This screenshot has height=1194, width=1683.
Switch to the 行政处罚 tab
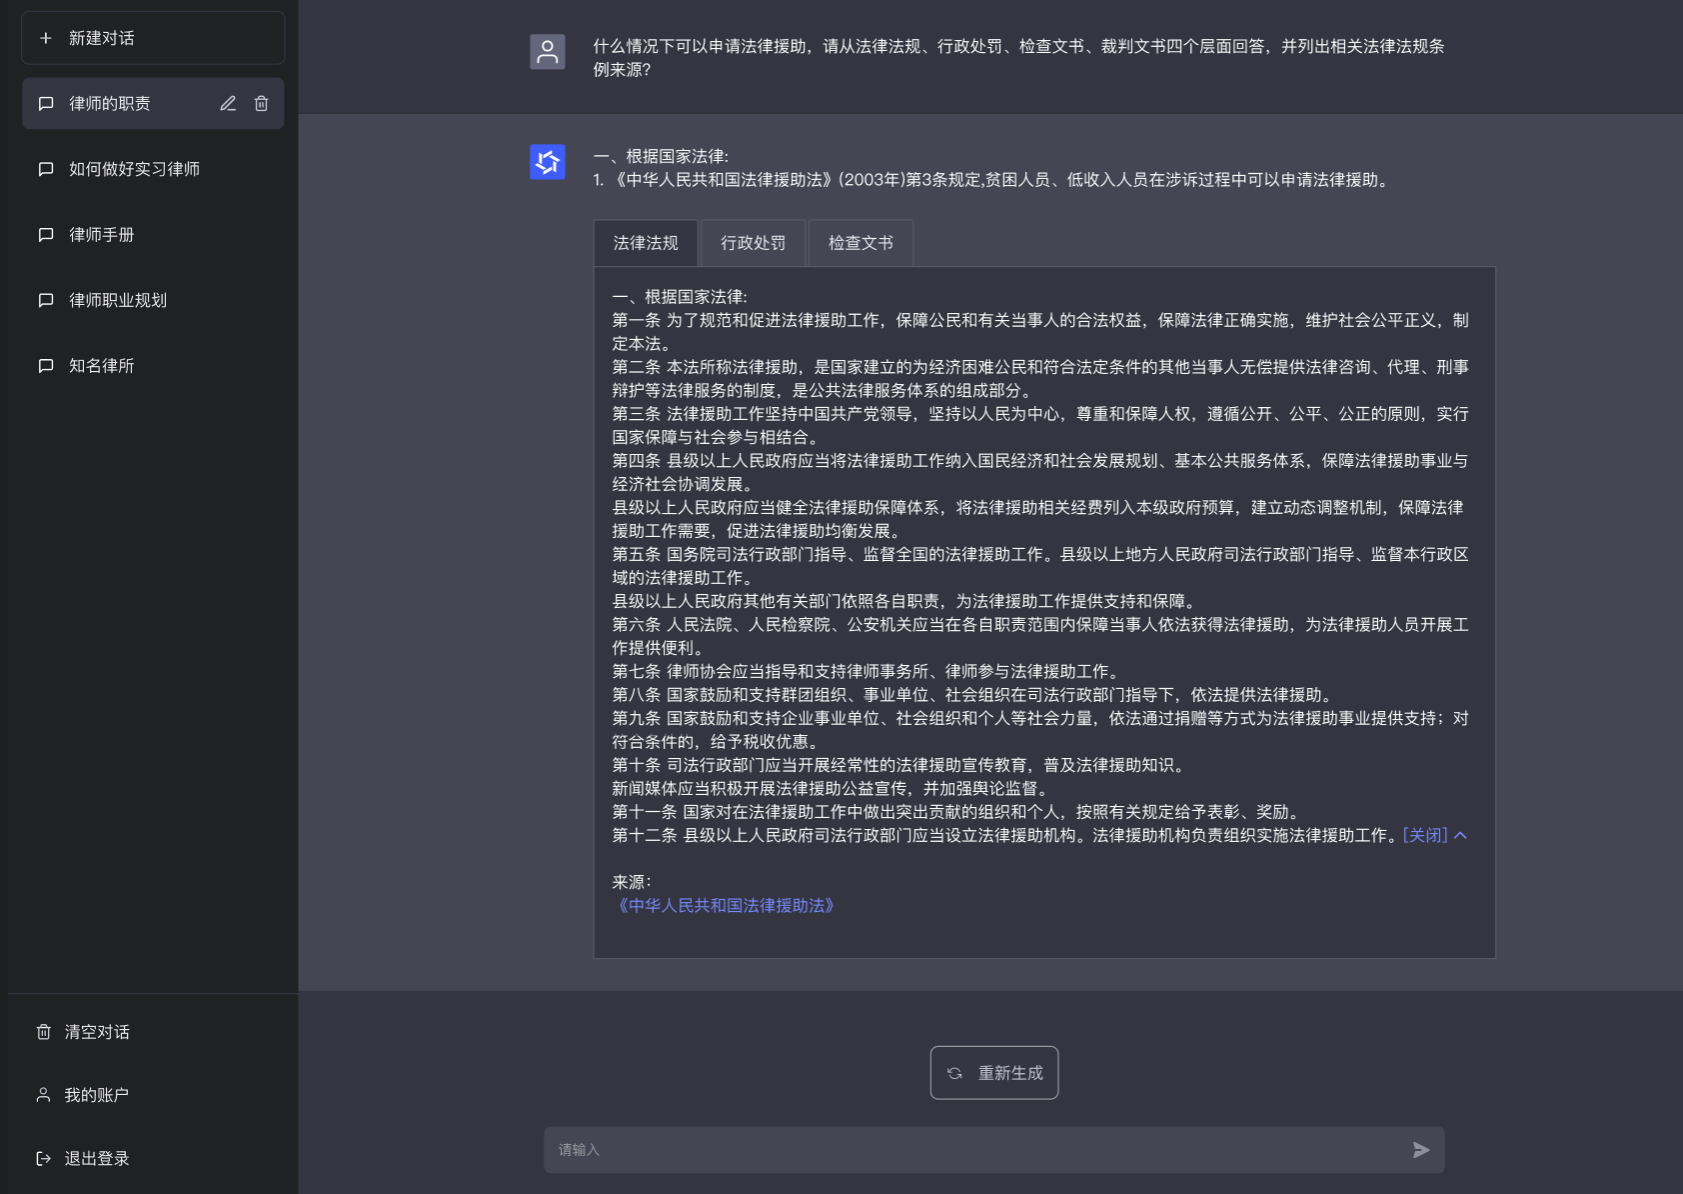point(753,243)
